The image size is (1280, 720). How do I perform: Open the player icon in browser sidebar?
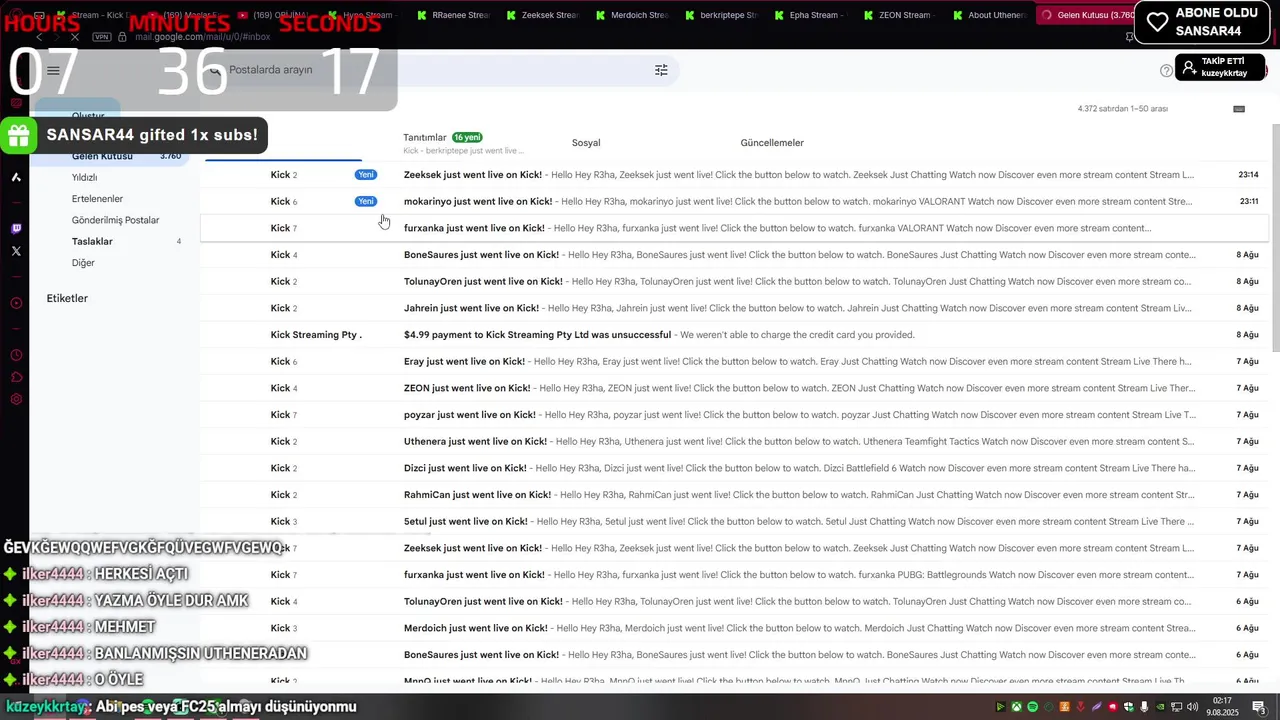(16, 303)
